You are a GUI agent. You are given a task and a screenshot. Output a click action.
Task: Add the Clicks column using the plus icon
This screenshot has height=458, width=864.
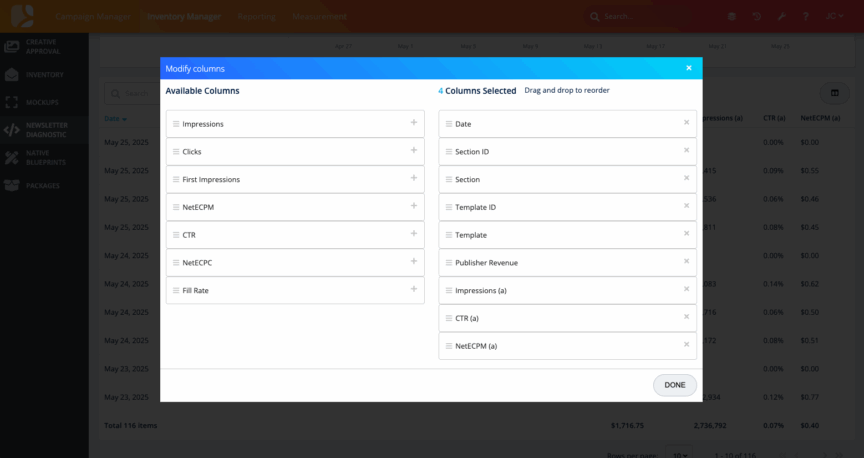[x=413, y=151]
